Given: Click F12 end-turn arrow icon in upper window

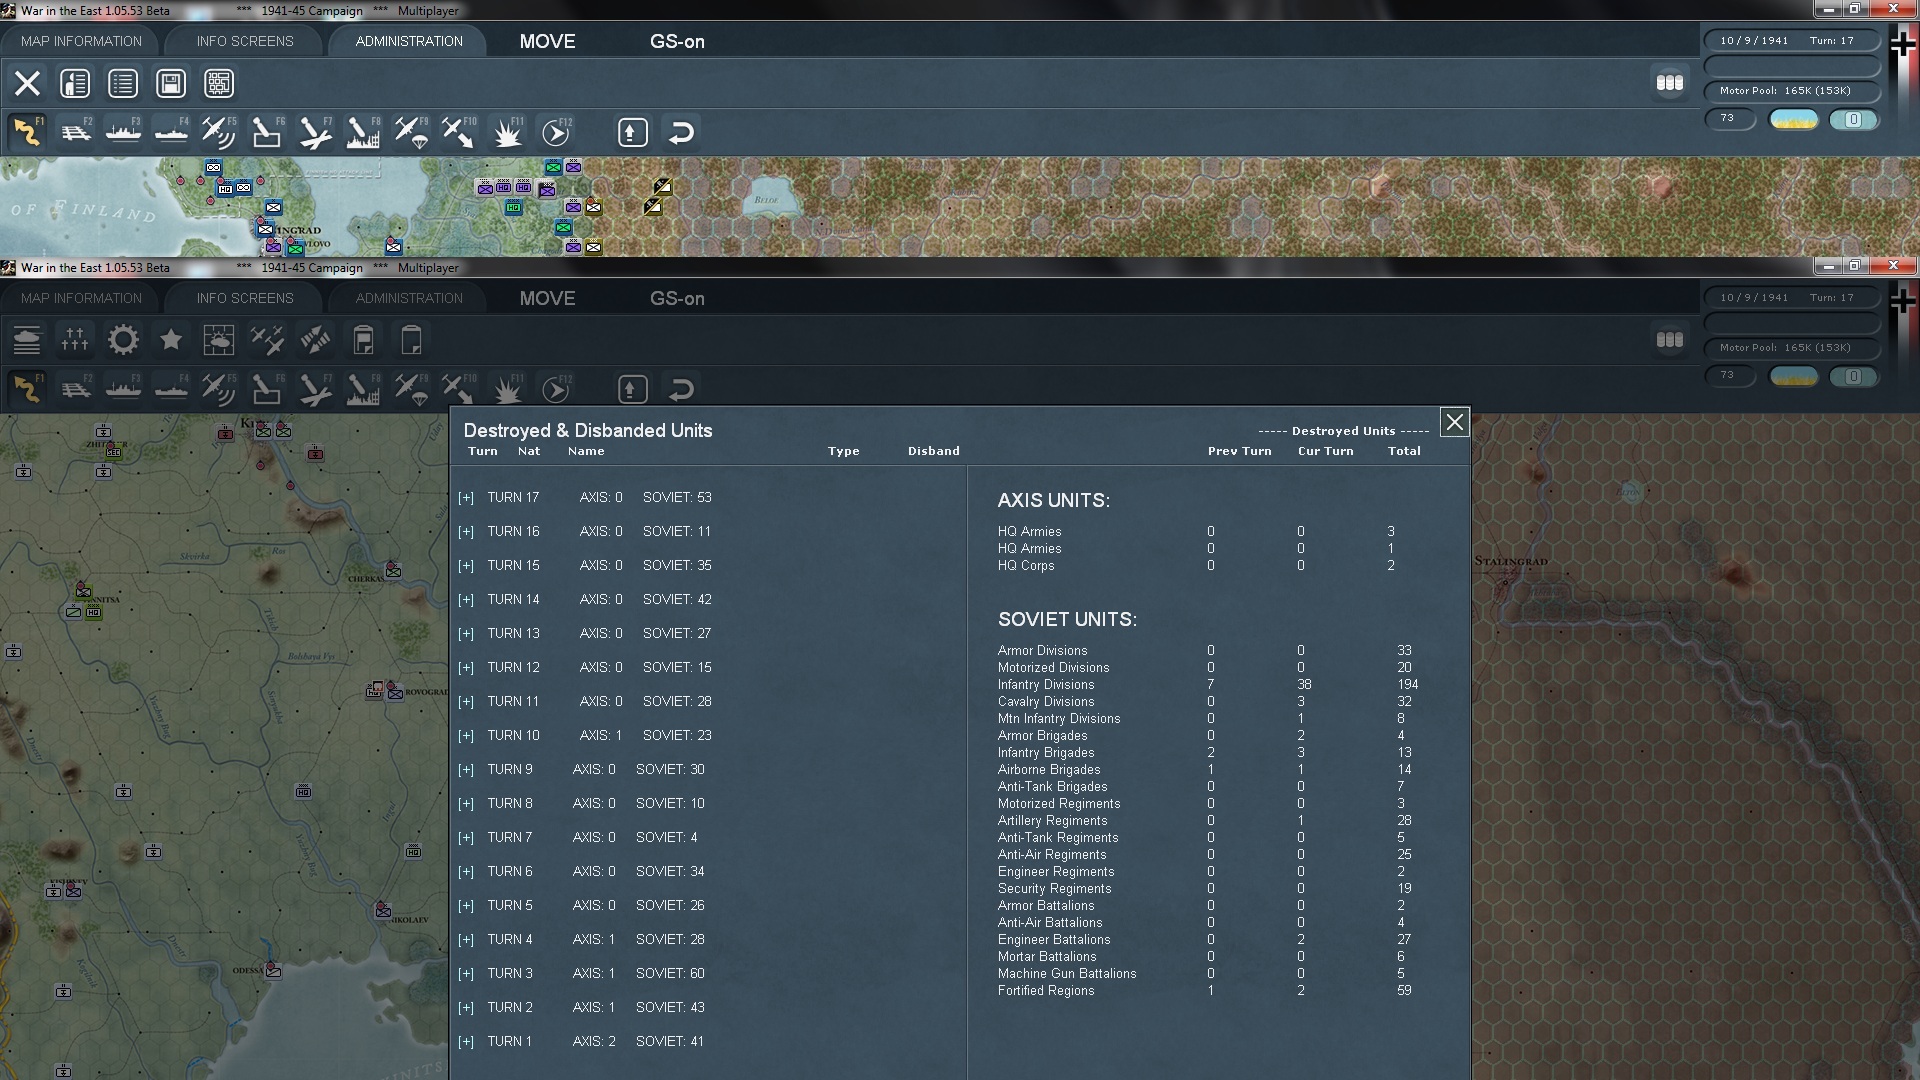Looking at the screenshot, I should tap(556, 132).
